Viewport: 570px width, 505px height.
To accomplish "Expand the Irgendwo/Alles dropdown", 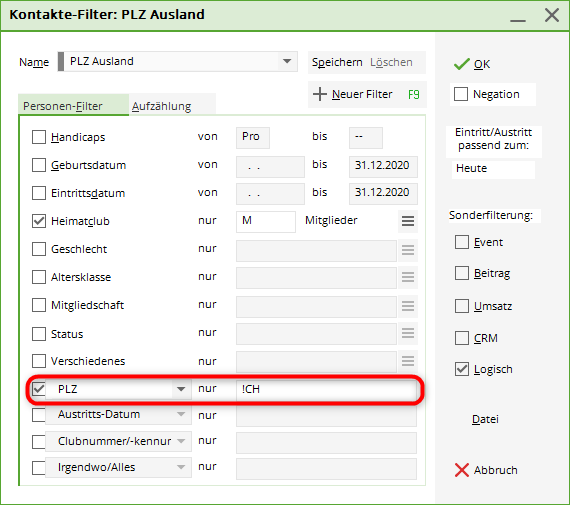I will 181,467.
